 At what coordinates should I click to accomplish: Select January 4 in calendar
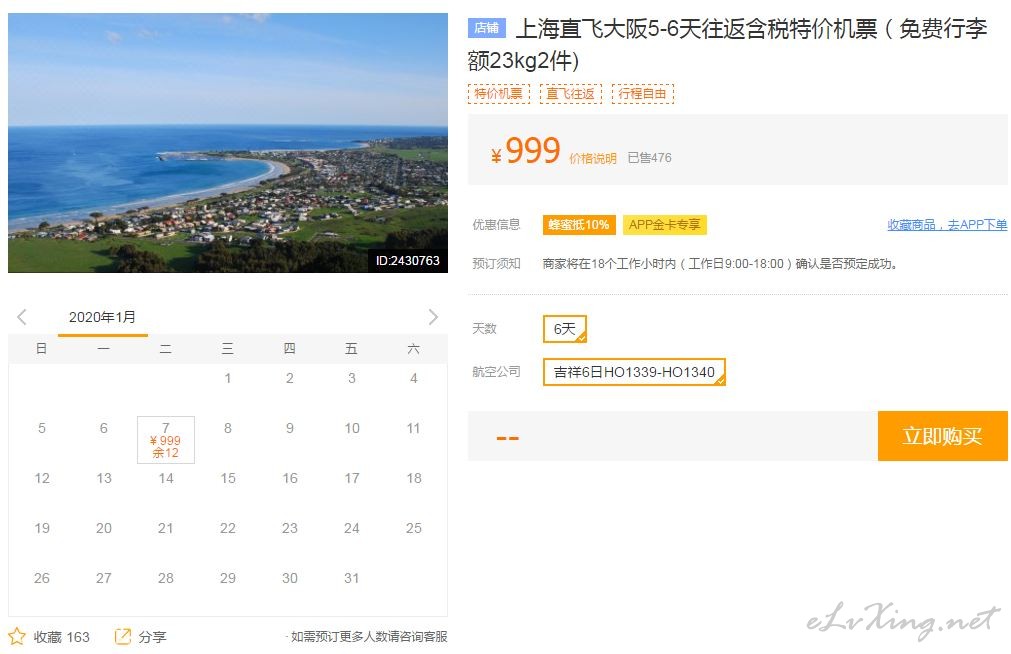[x=414, y=378]
